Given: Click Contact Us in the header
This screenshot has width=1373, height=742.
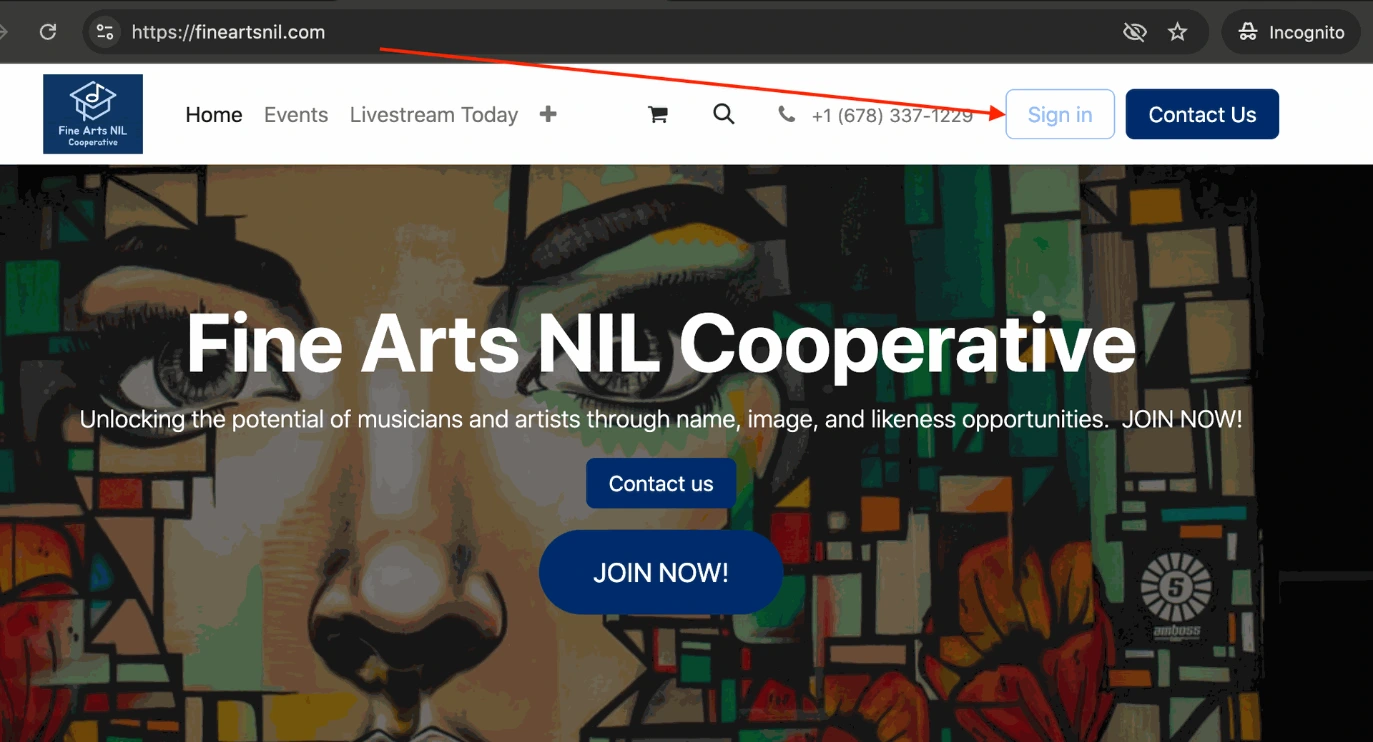Looking at the screenshot, I should point(1202,115).
